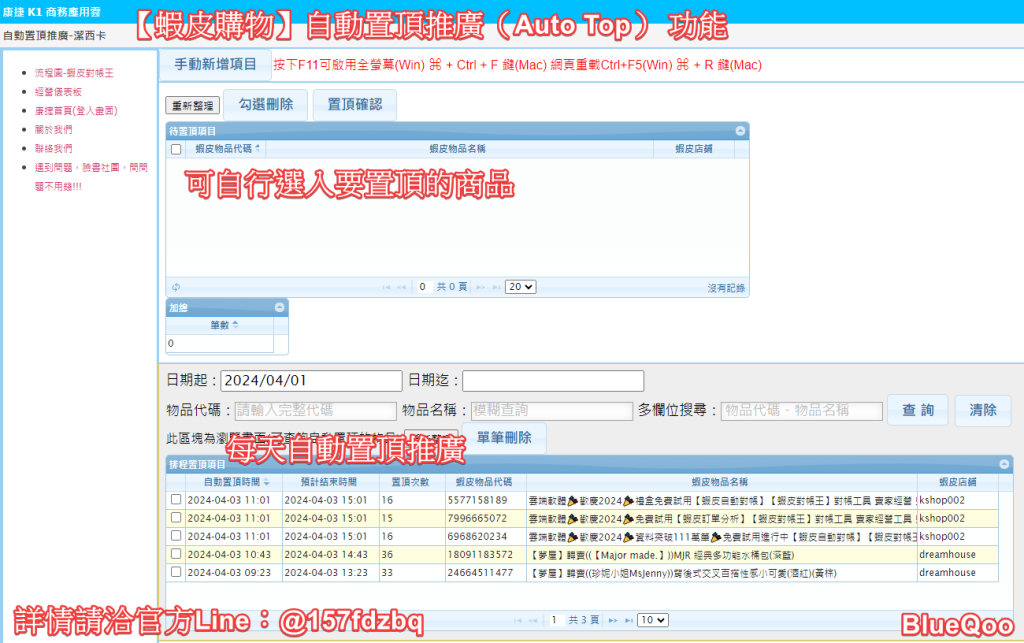Click the 日期迄 end date field
The height and width of the screenshot is (643, 1024).
click(553, 381)
